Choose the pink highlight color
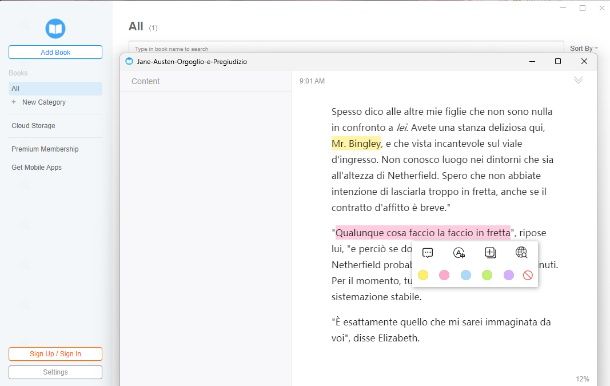The width and height of the screenshot is (610, 386). click(x=444, y=275)
